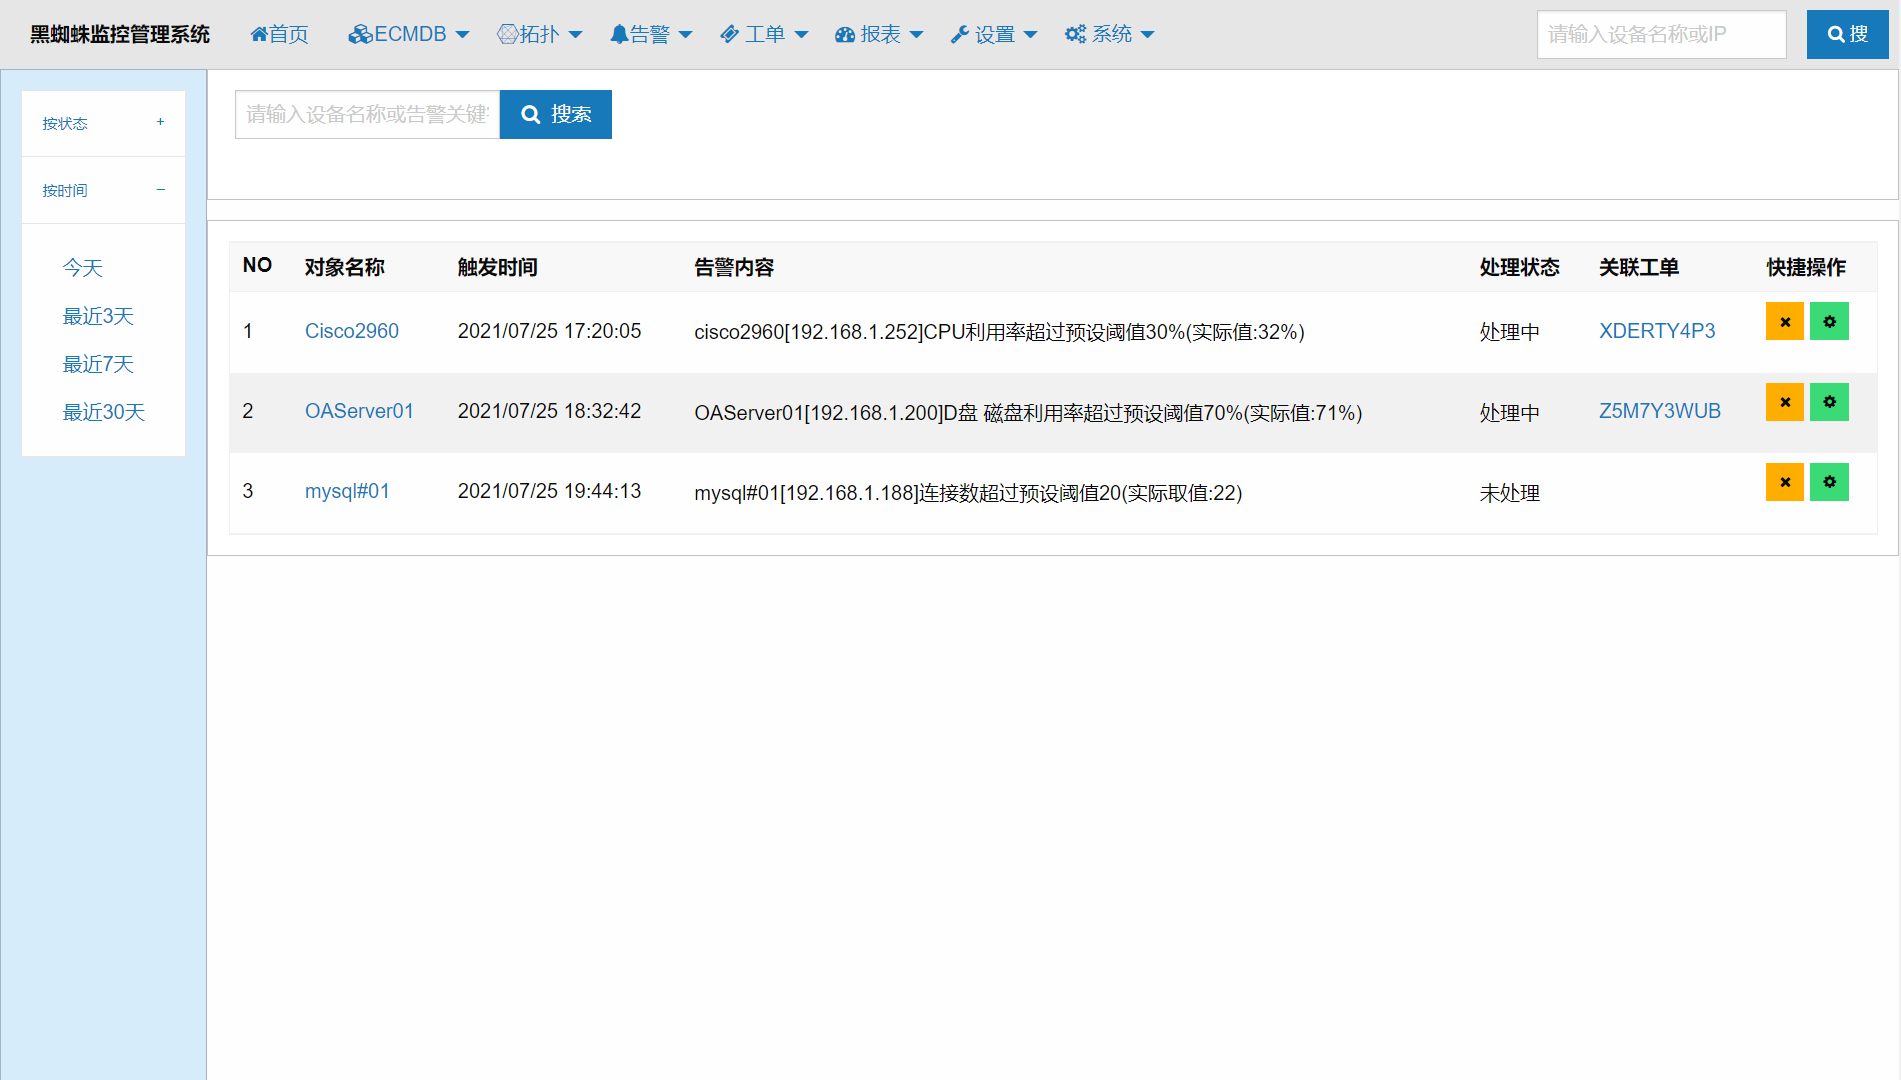
Task: Click the green gear button for OAServer01 alert
Action: tap(1829, 402)
